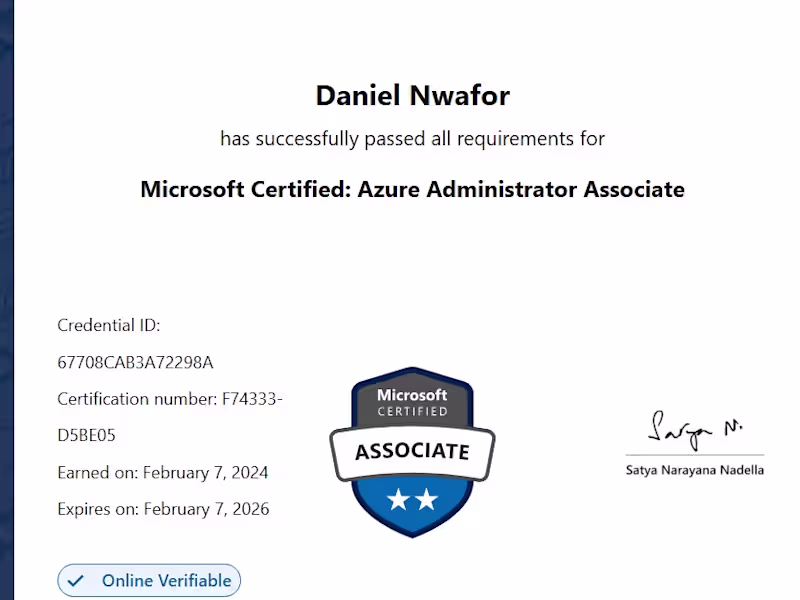The image size is (800, 600).
Task: Click the checkmark icon in Online Verifiable
Action: (76, 581)
